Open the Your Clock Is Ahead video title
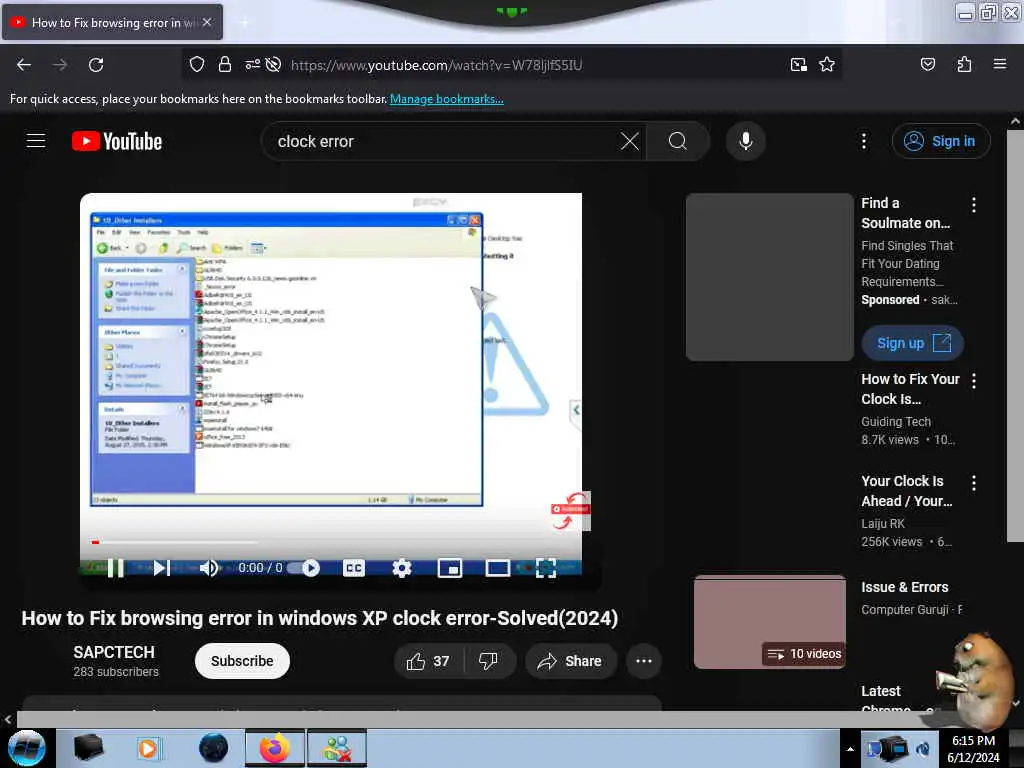This screenshot has width=1024, height=768. [906, 491]
